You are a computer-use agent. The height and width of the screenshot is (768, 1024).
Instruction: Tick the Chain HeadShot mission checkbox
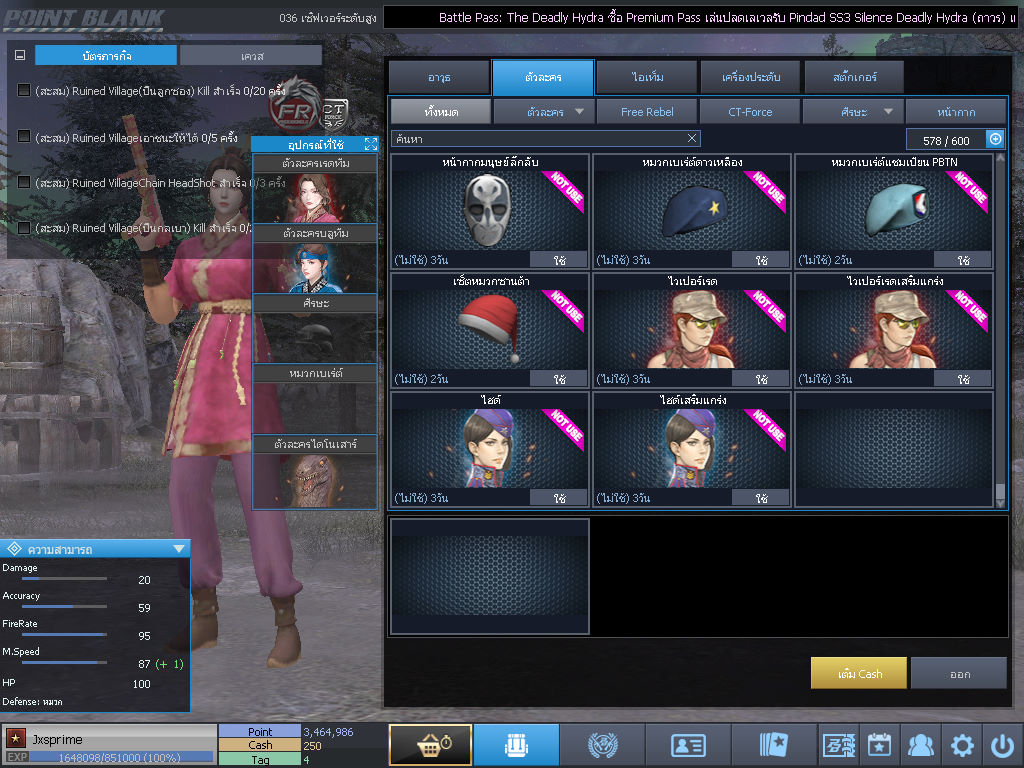[24, 182]
